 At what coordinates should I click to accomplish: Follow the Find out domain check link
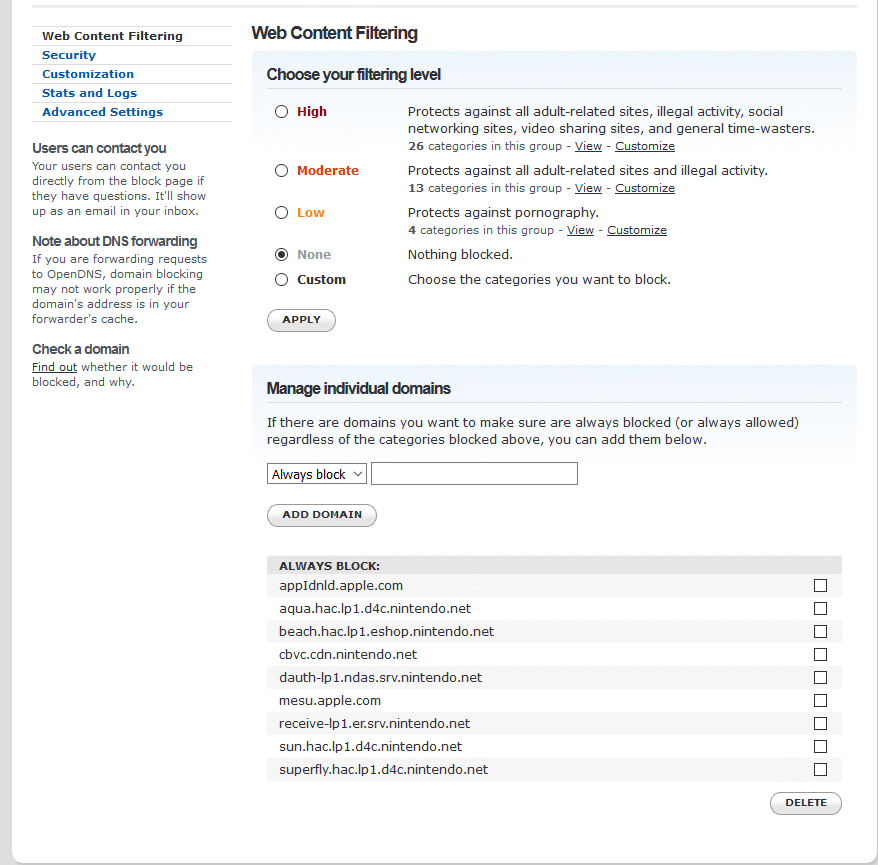coord(54,367)
